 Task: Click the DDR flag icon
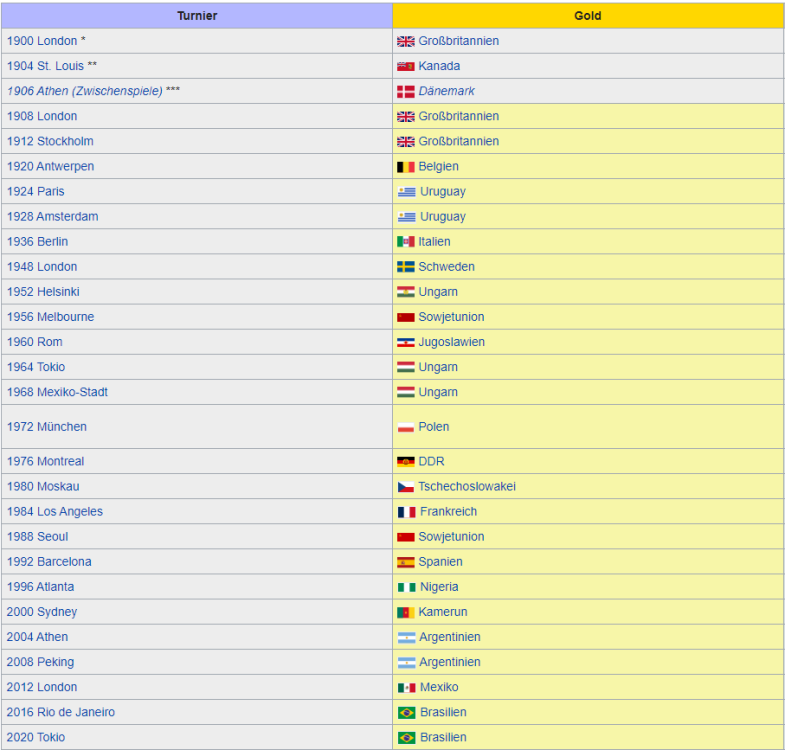pos(405,462)
